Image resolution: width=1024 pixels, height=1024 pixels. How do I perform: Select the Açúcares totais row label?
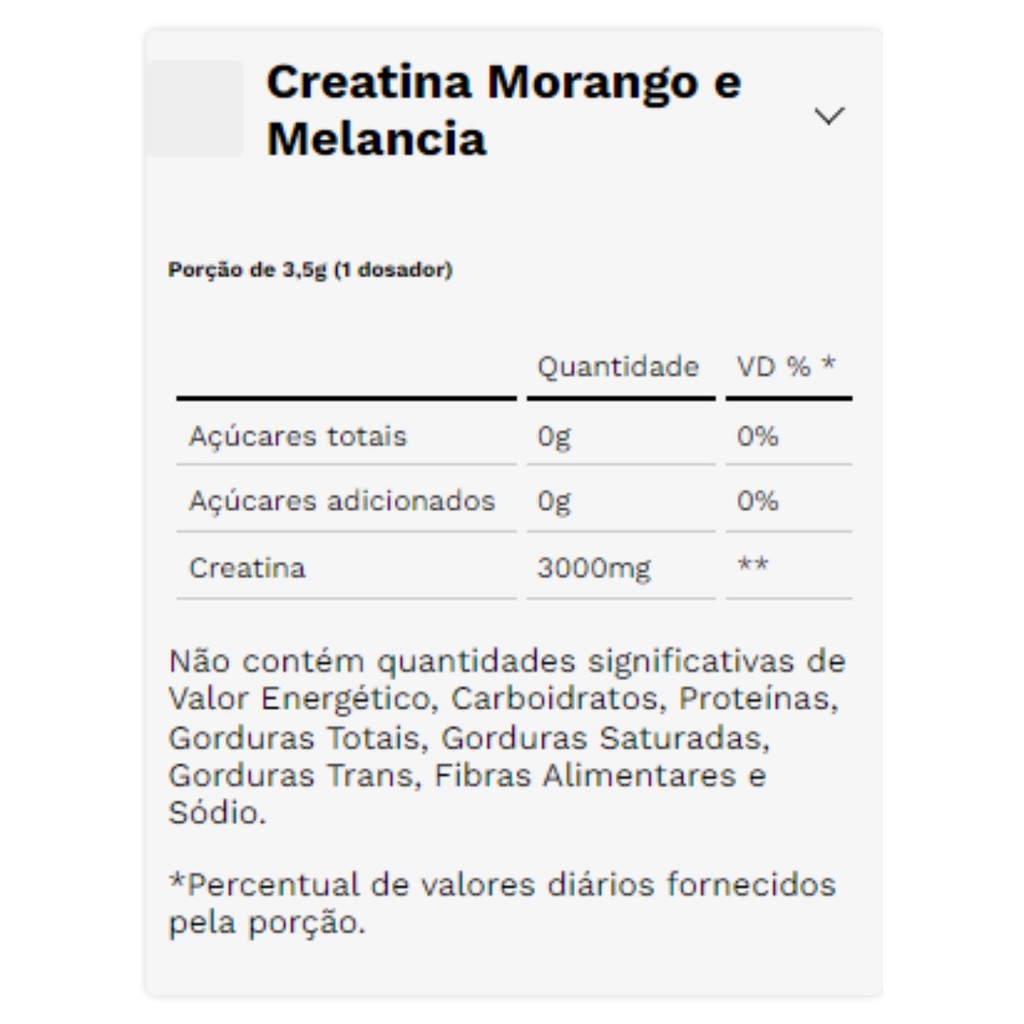(x=298, y=437)
